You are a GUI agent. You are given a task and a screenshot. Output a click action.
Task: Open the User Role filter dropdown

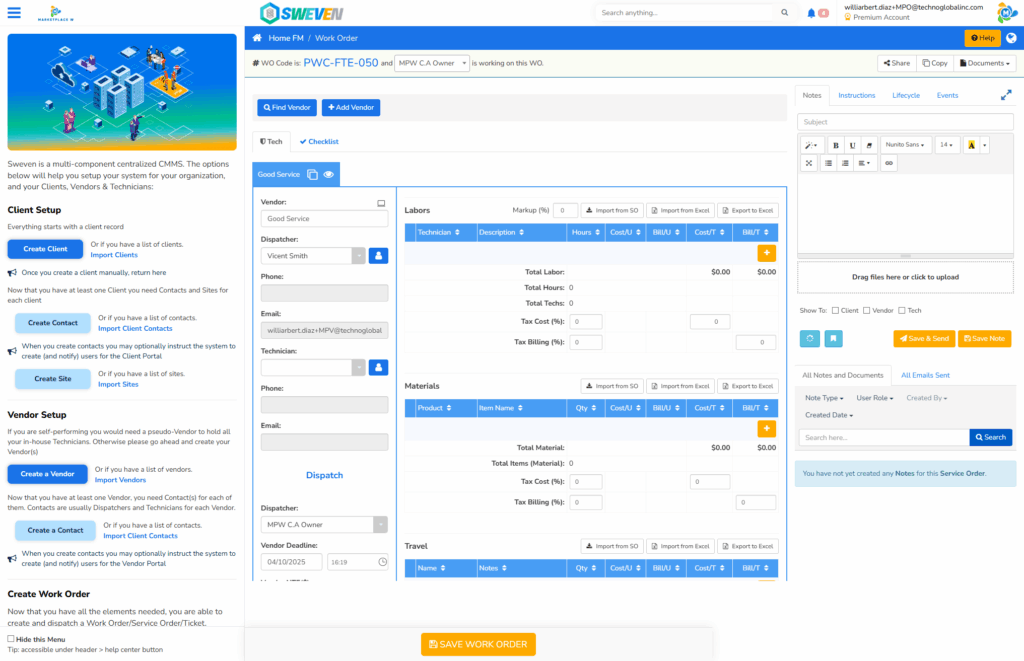point(875,398)
